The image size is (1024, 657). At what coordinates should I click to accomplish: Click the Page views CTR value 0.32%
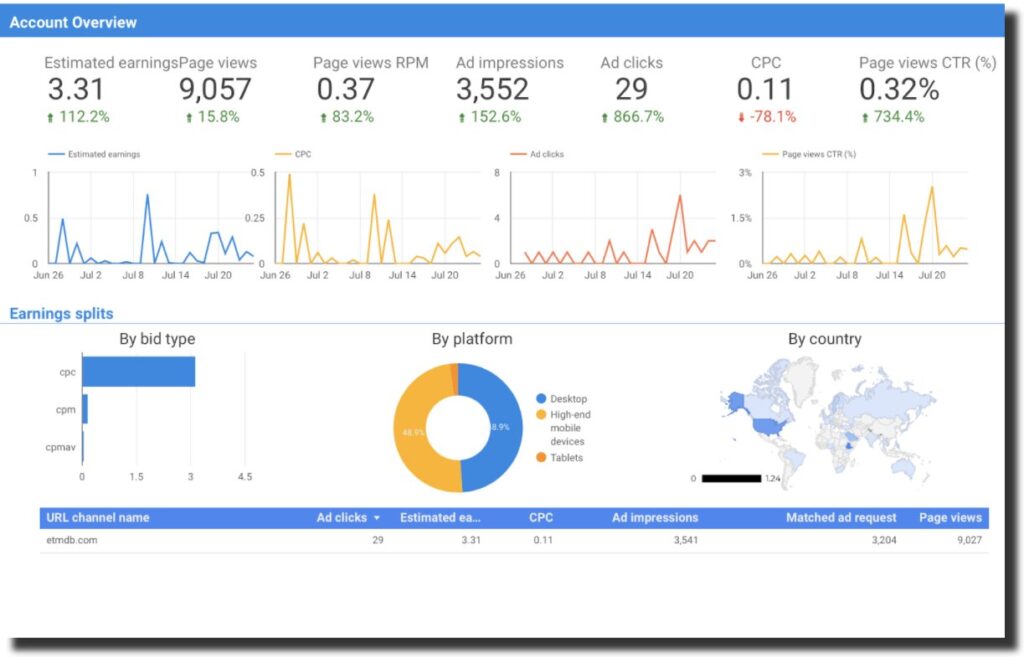(x=899, y=89)
